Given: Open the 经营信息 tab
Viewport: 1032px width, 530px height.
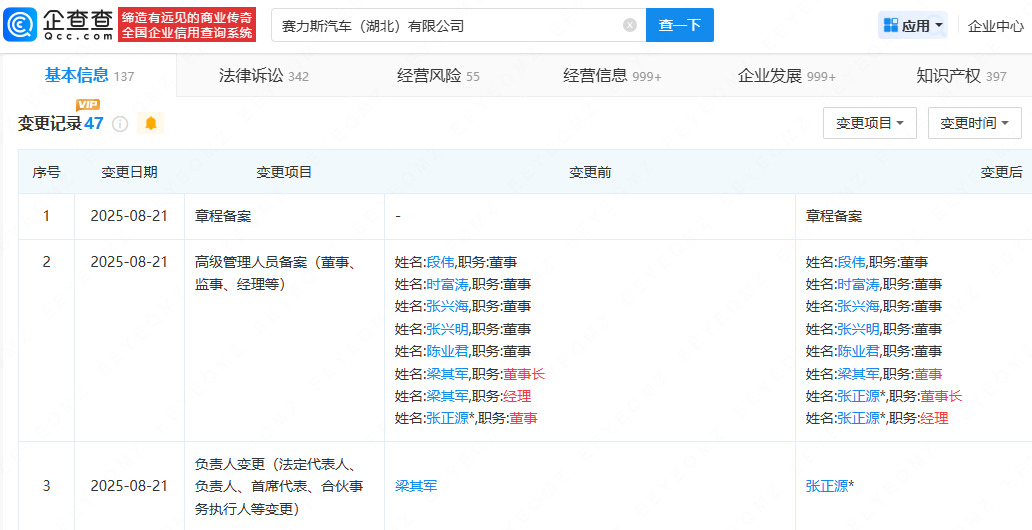Looking at the screenshot, I should pyautogui.click(x=612, y=76).
